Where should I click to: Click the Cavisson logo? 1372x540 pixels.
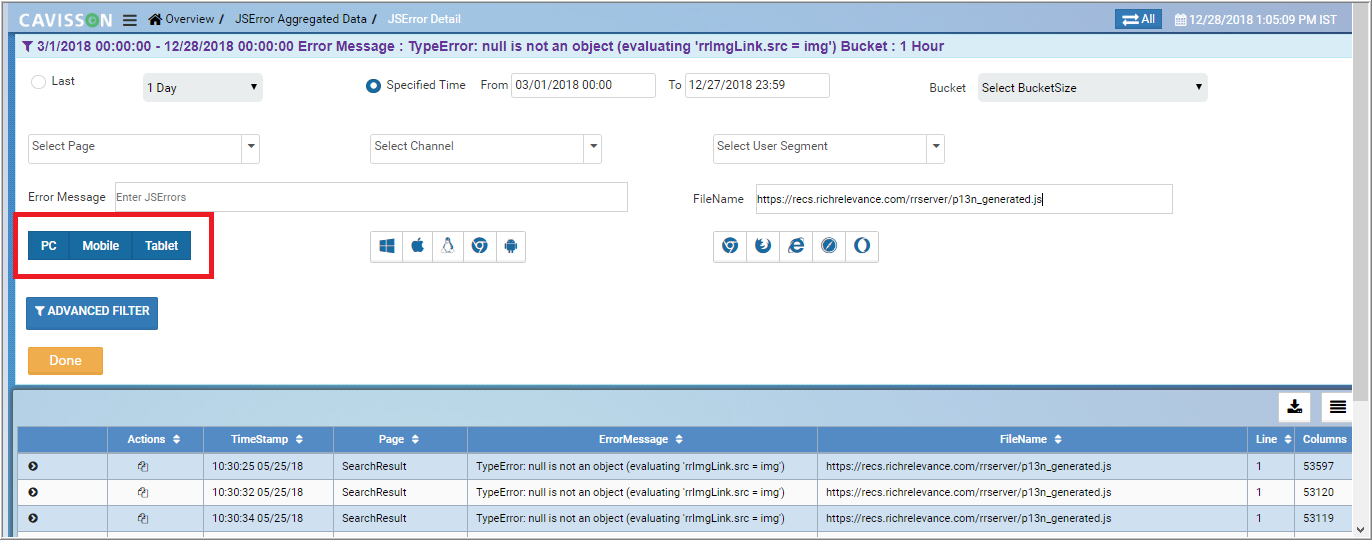(x=65, y=20)
